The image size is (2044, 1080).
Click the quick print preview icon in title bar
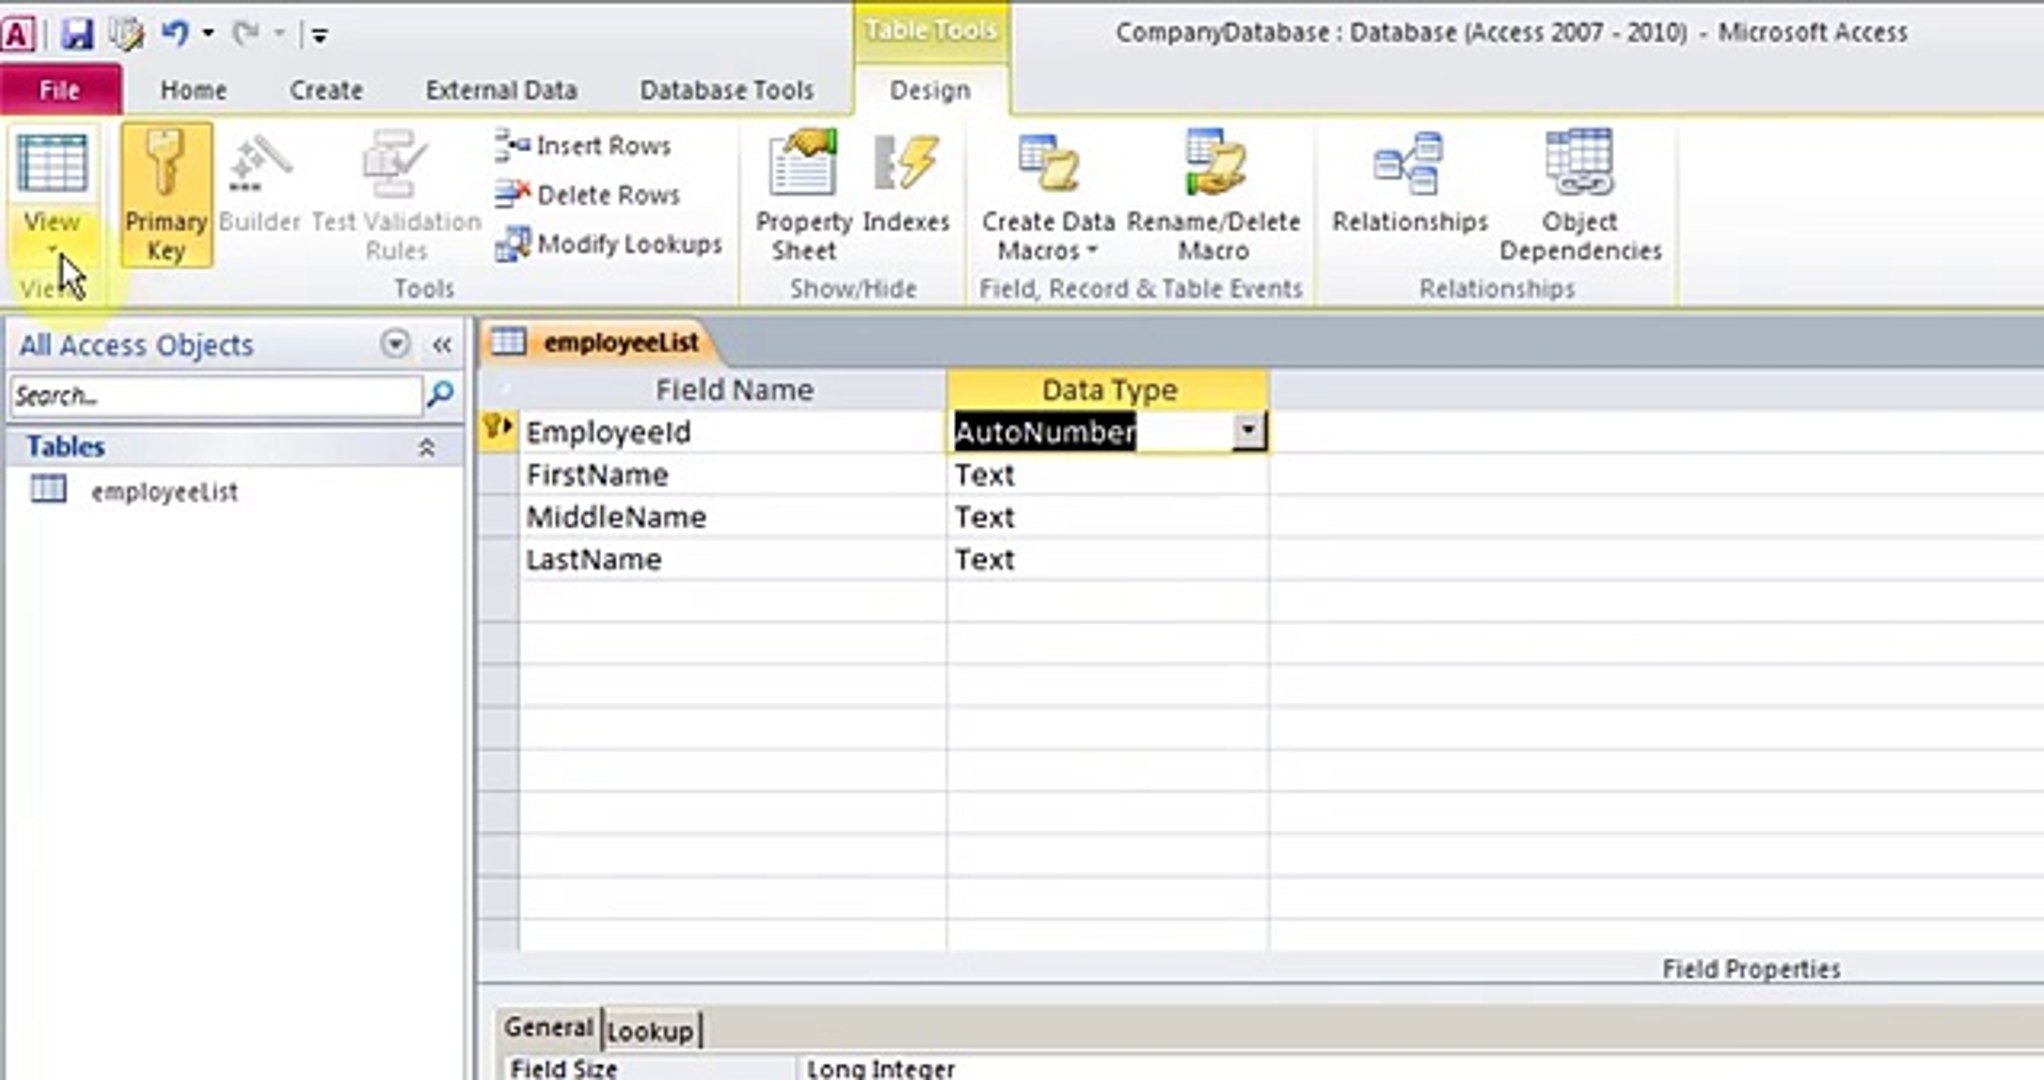tap(127, 34)
